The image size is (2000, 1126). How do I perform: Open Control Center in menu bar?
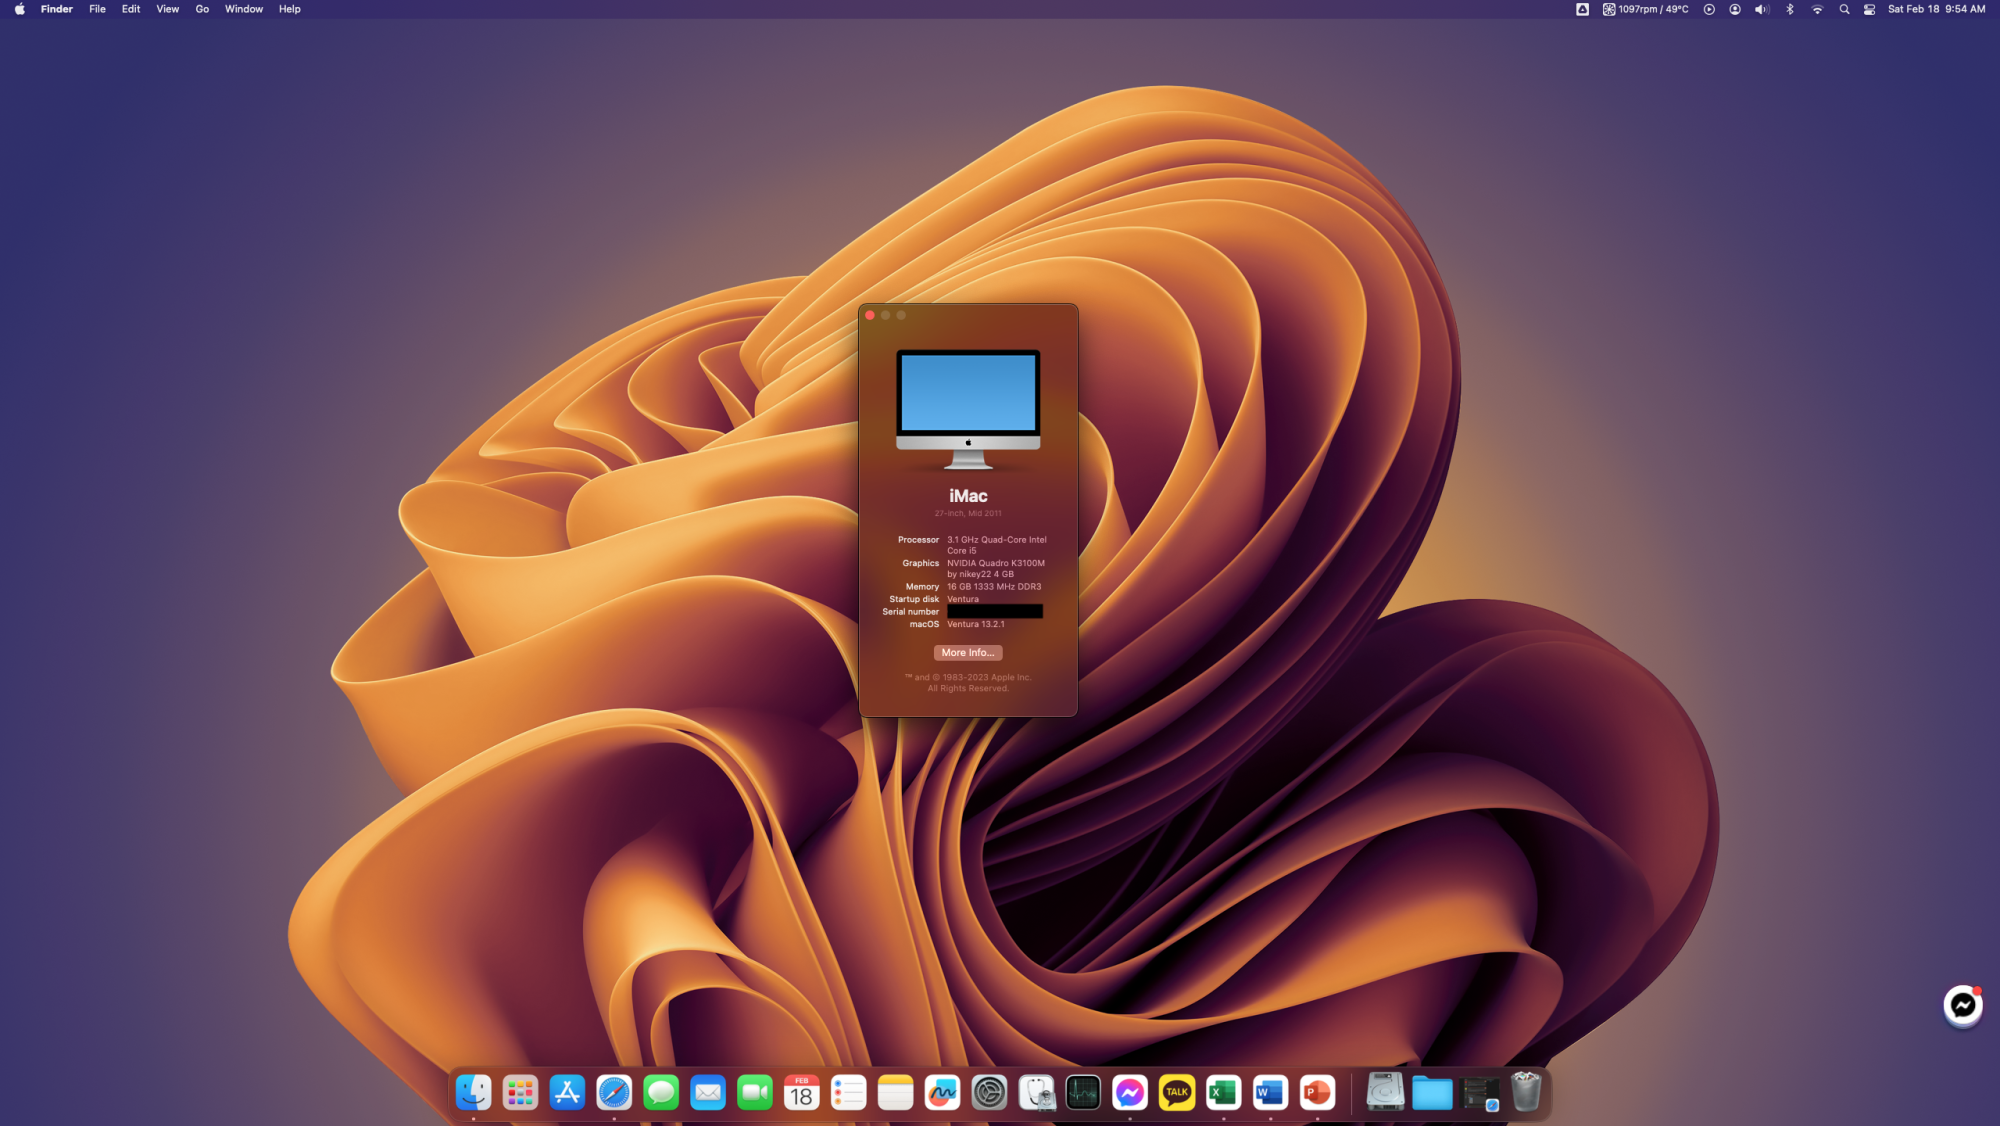click(1869, 9)
